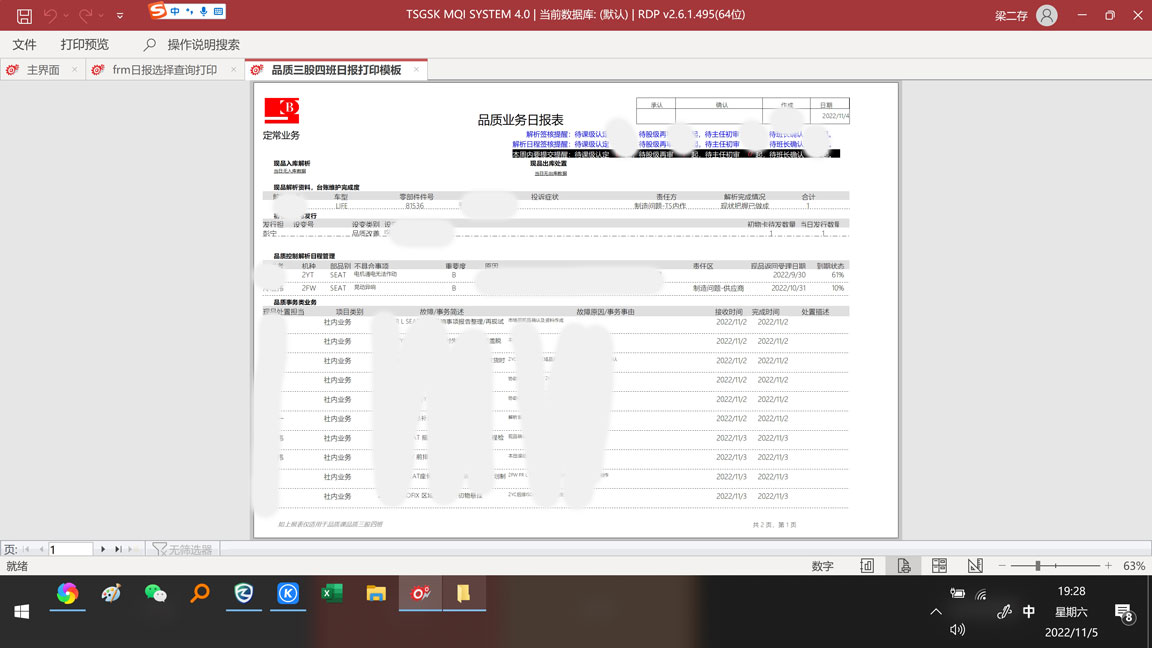Open the colorful browser taskbar icon

tap(68, 594)
